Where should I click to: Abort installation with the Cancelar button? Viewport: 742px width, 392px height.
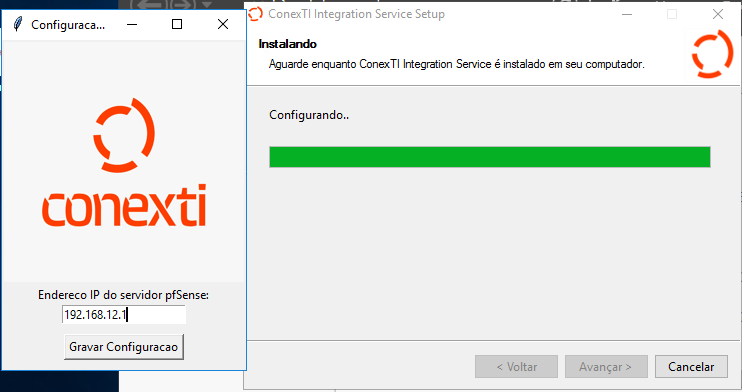click(x=691, y=367)
